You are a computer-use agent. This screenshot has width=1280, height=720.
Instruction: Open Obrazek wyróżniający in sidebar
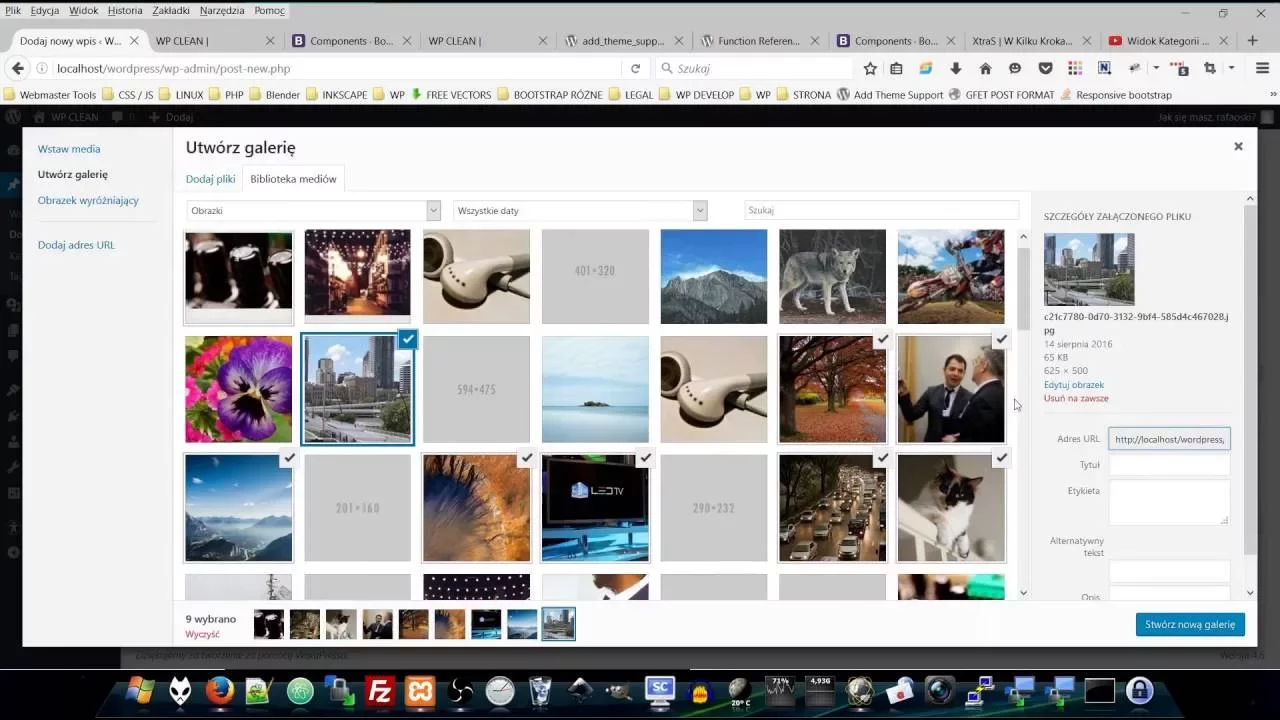point(88,200)
